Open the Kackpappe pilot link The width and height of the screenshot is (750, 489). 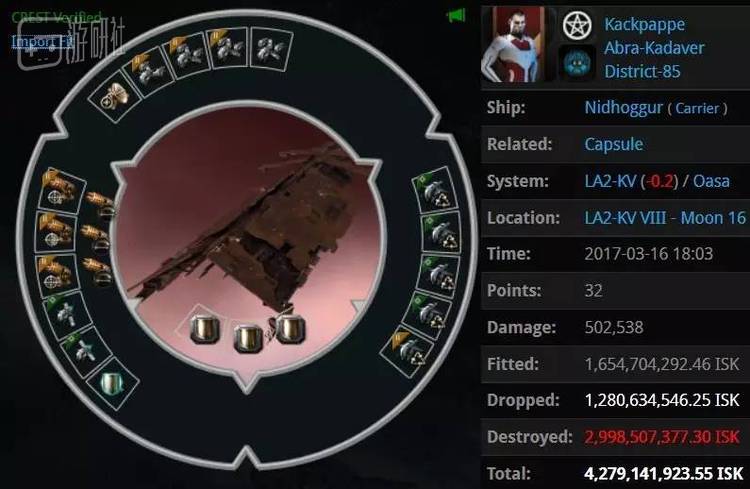point(644,24)
